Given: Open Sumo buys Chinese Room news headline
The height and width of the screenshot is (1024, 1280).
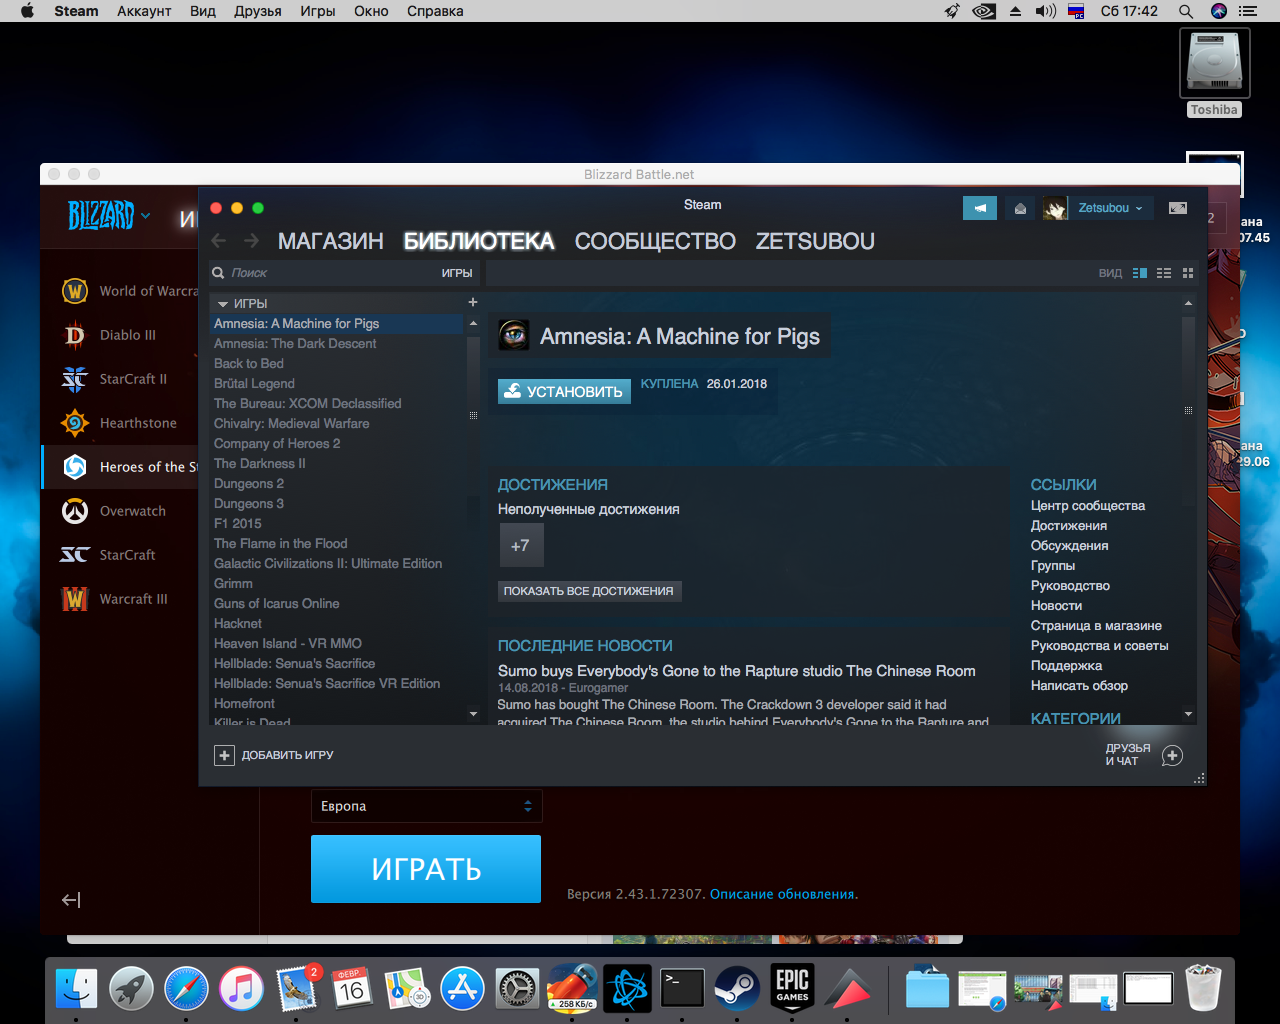Looking at the screenshot, I should tap(737, 671).
